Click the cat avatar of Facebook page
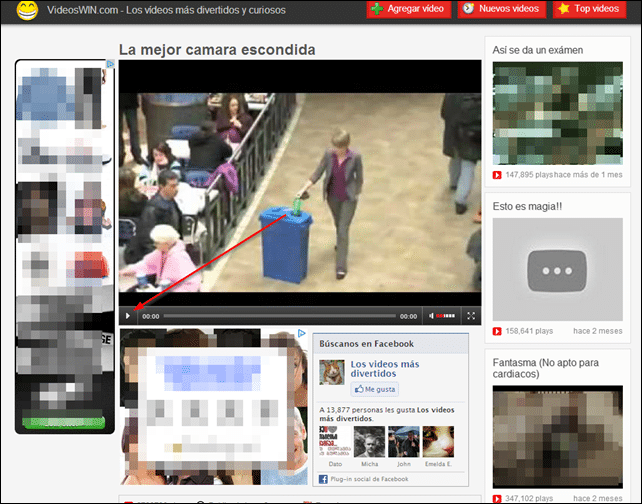Image resolution: width=642 pixels, height=504 pixels. click(332, 372)
